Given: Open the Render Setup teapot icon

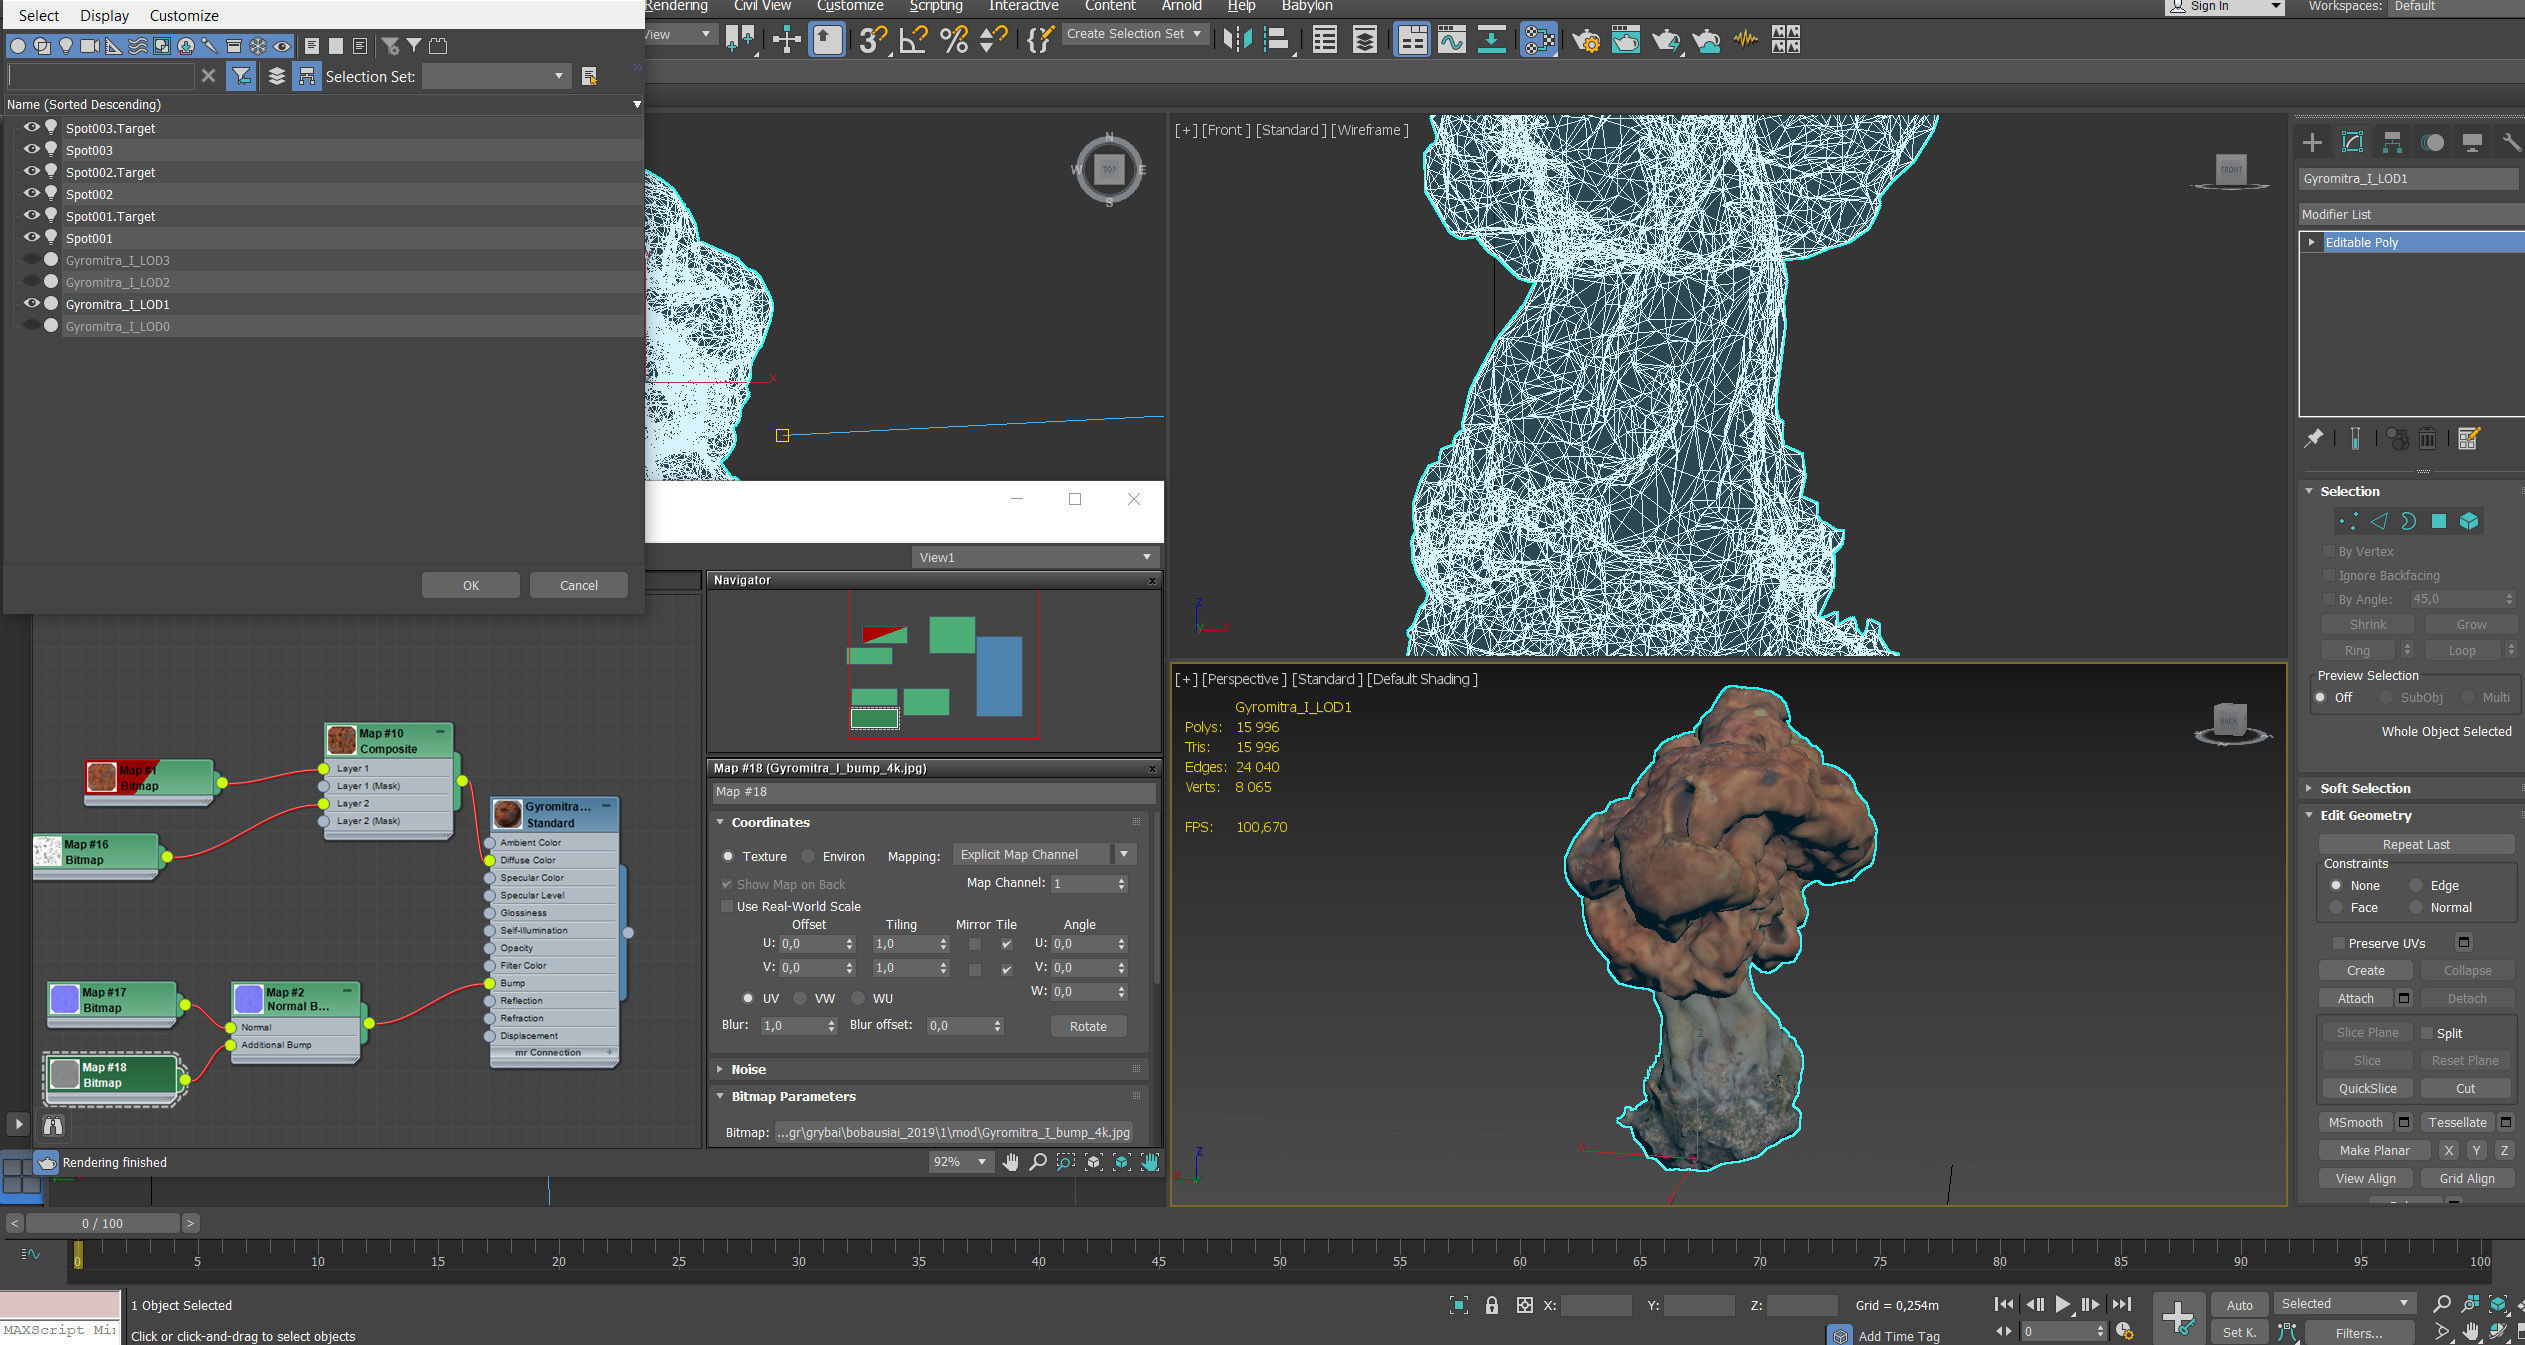Looking at the screenshot, I should coord(1585,39).
